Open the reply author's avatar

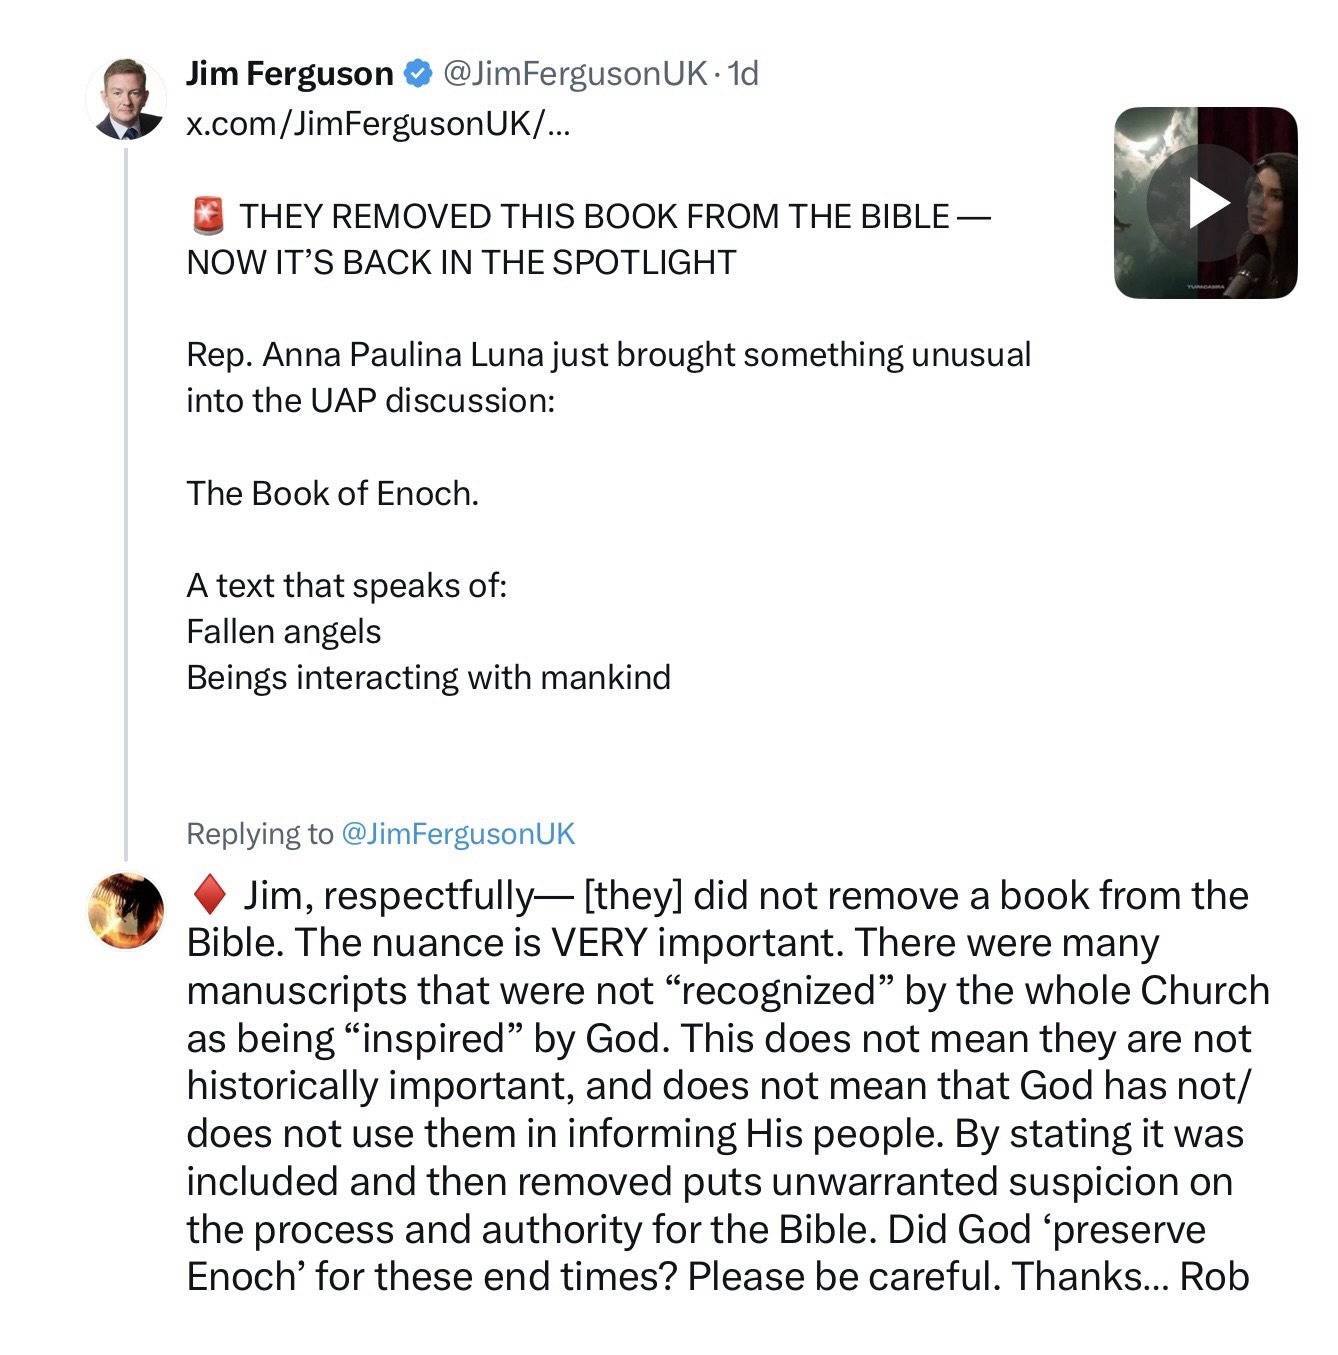click(x=125, y=910)
